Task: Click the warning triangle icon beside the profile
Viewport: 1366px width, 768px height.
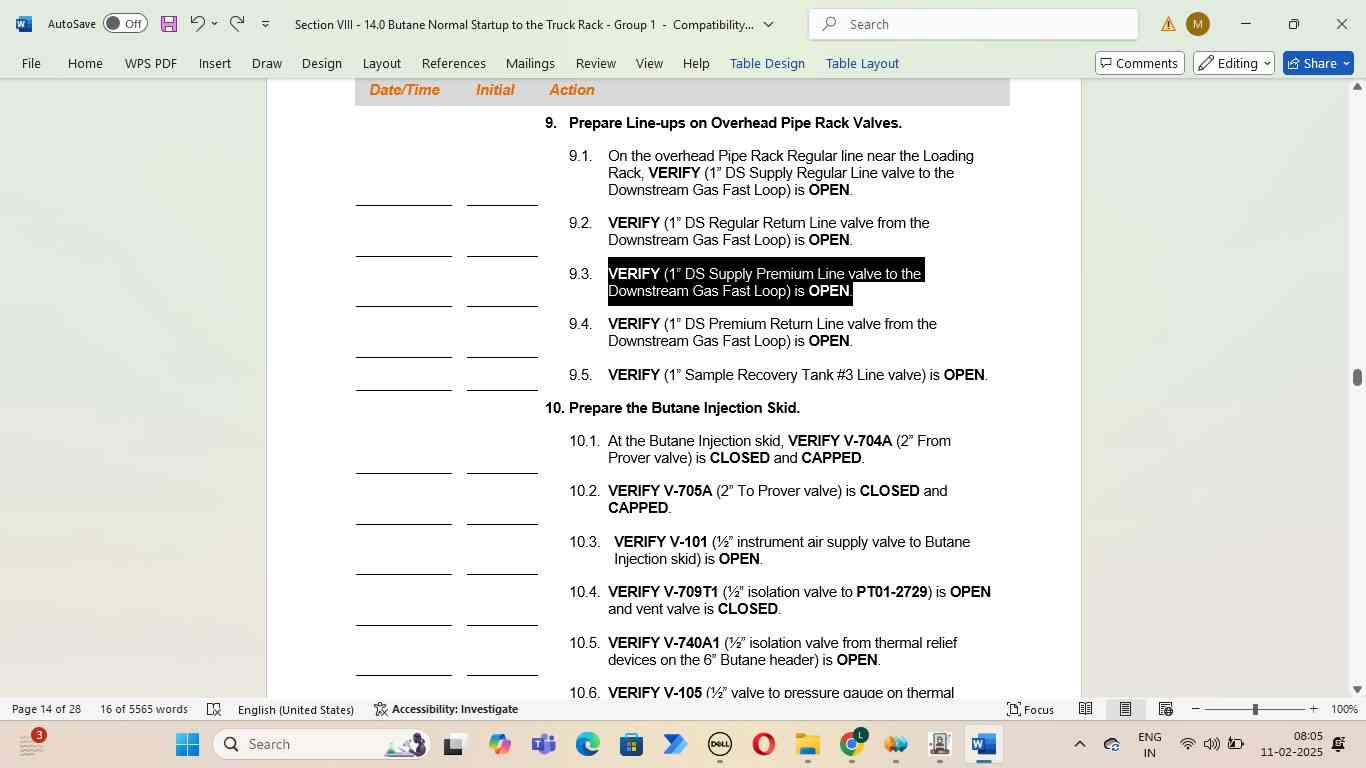Action: click(x=1168, y=24)
